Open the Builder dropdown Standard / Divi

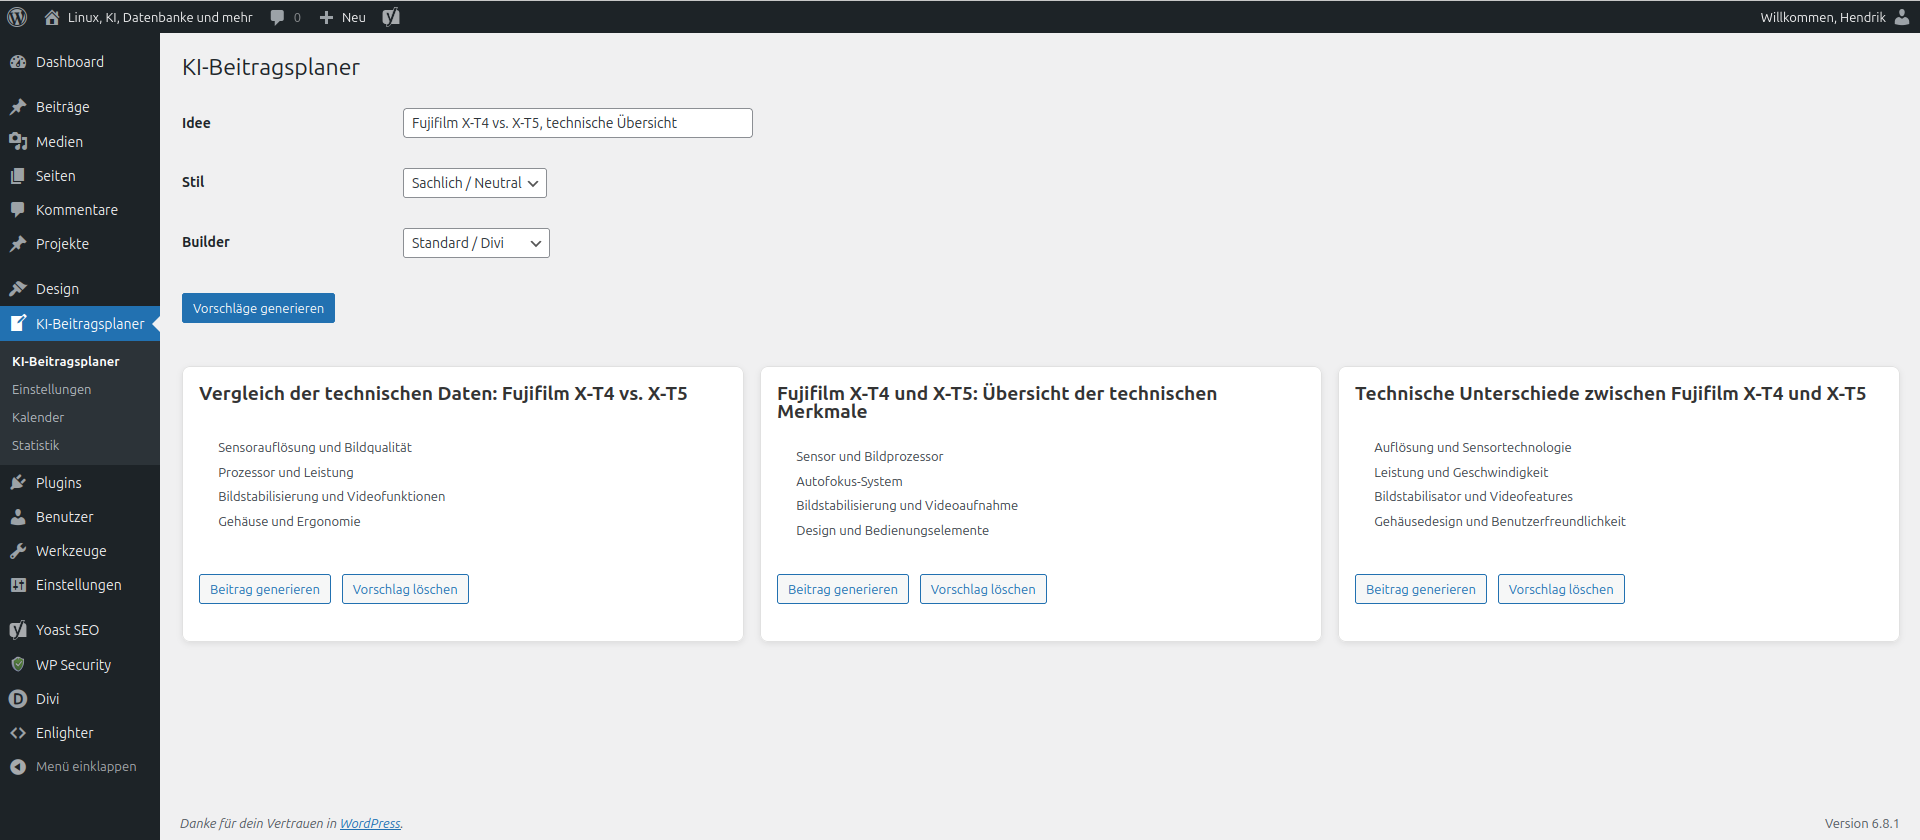point(476,243)
